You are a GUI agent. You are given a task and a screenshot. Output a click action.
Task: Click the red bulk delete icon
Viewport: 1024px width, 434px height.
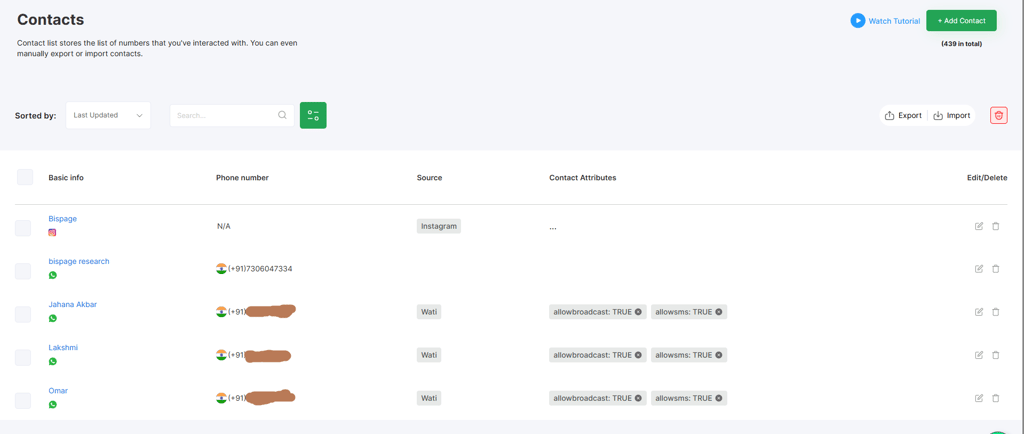click(999, 116)
